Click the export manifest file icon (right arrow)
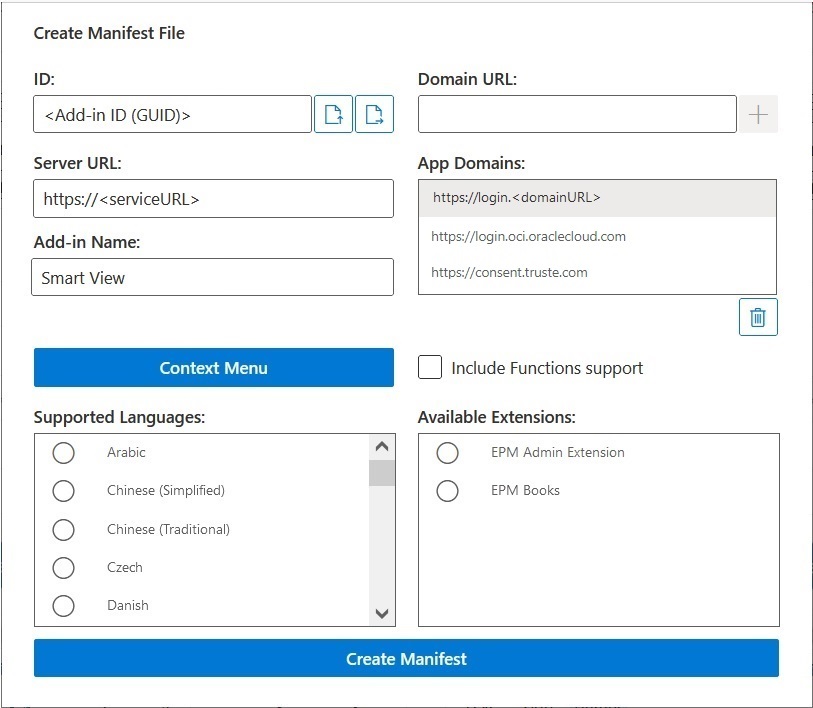Image resolution: width=813 pixels, height=708 pixels. point(374,115)
